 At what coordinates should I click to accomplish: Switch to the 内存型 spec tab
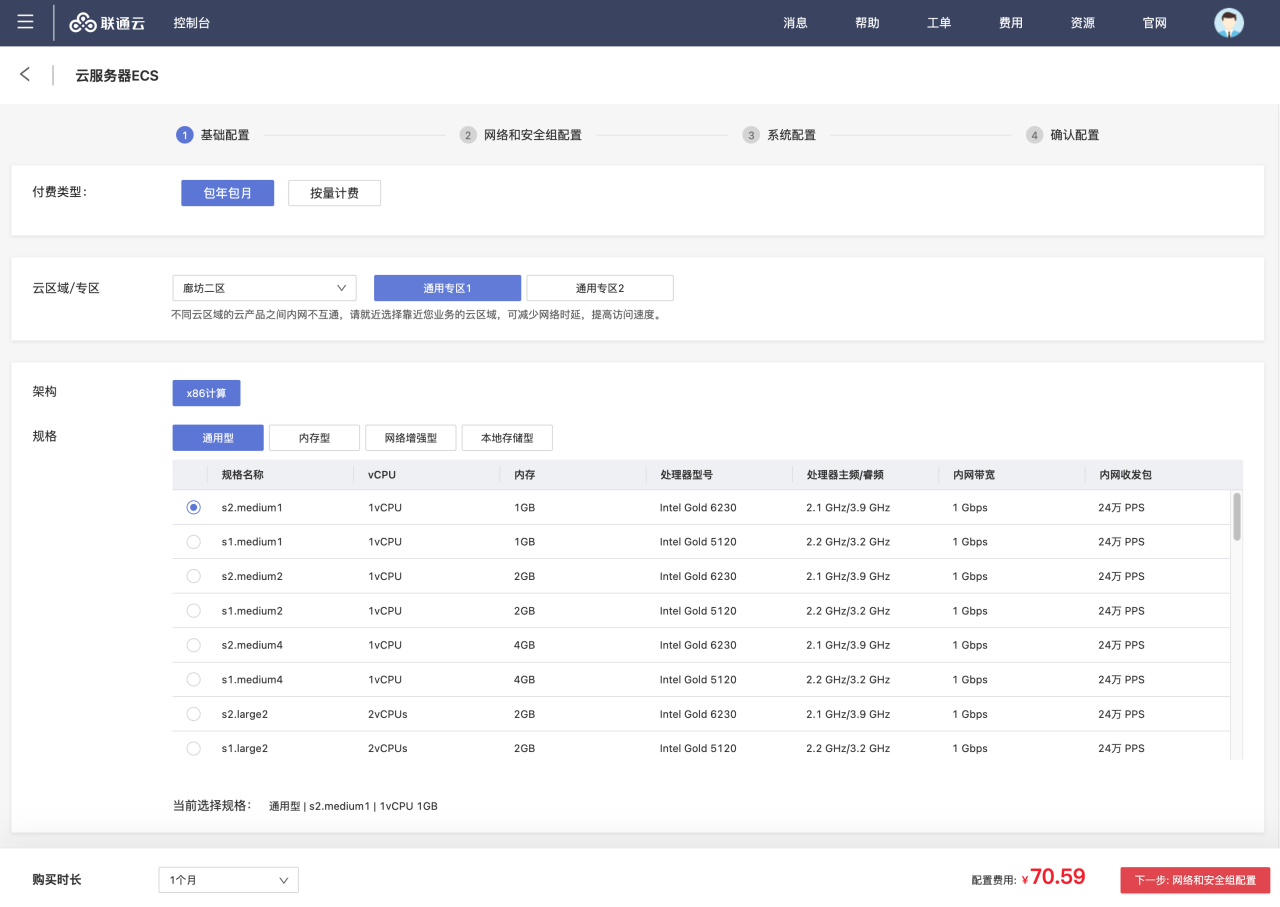pyautogui.click(x=314, y=438)
